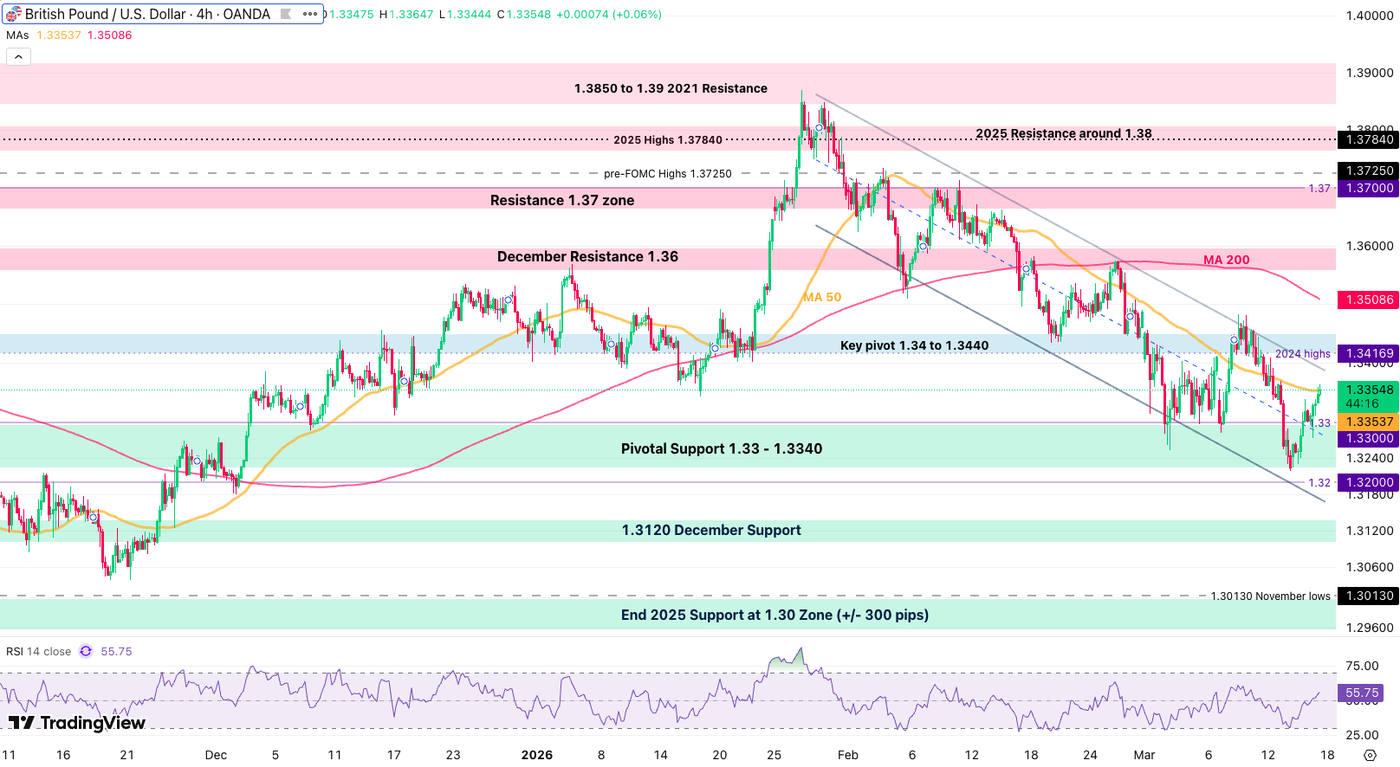Click the GBP/USD currency flag icon
The height and width of the screenshot is (767, 1400).
coord(14,14)
